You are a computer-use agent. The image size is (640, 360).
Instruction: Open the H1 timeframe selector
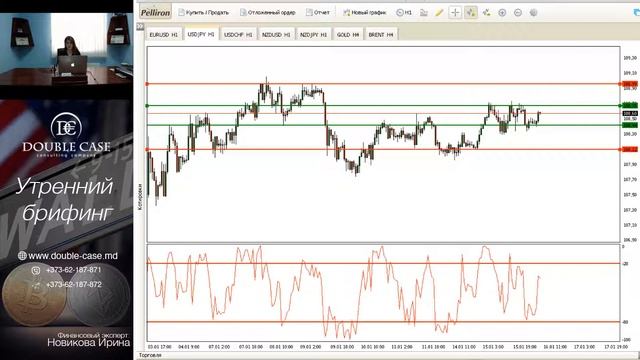(404, 13)
